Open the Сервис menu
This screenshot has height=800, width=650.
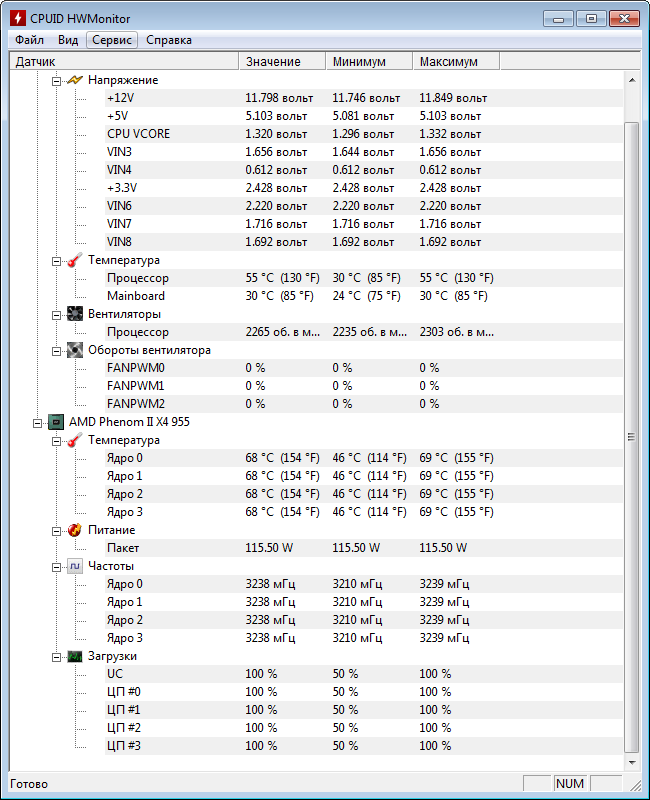tap(112, 40)
